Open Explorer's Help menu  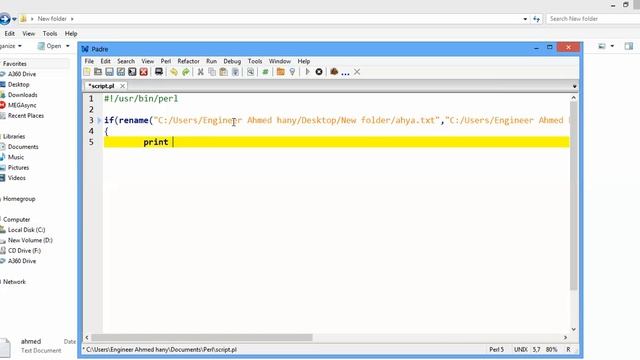(71, 33)
